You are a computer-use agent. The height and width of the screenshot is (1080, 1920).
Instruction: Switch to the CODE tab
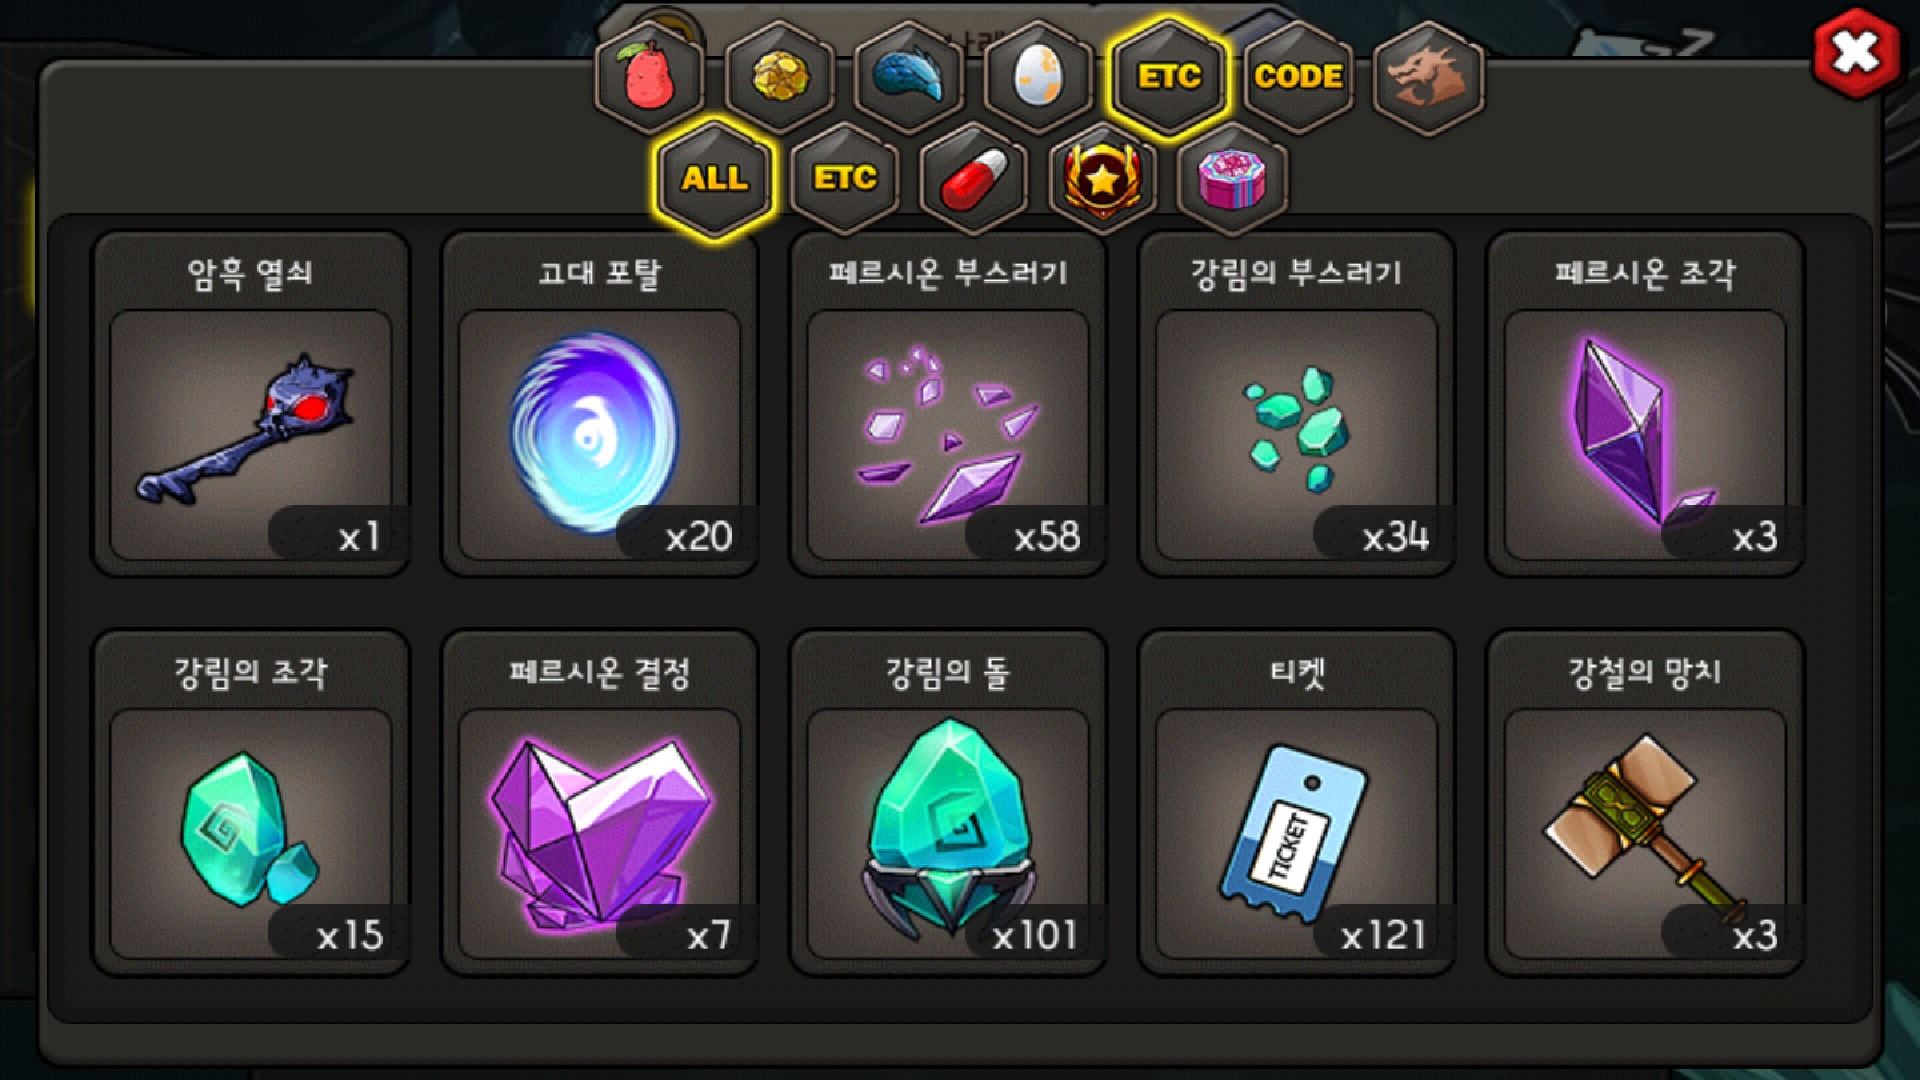pos(1298,77)
